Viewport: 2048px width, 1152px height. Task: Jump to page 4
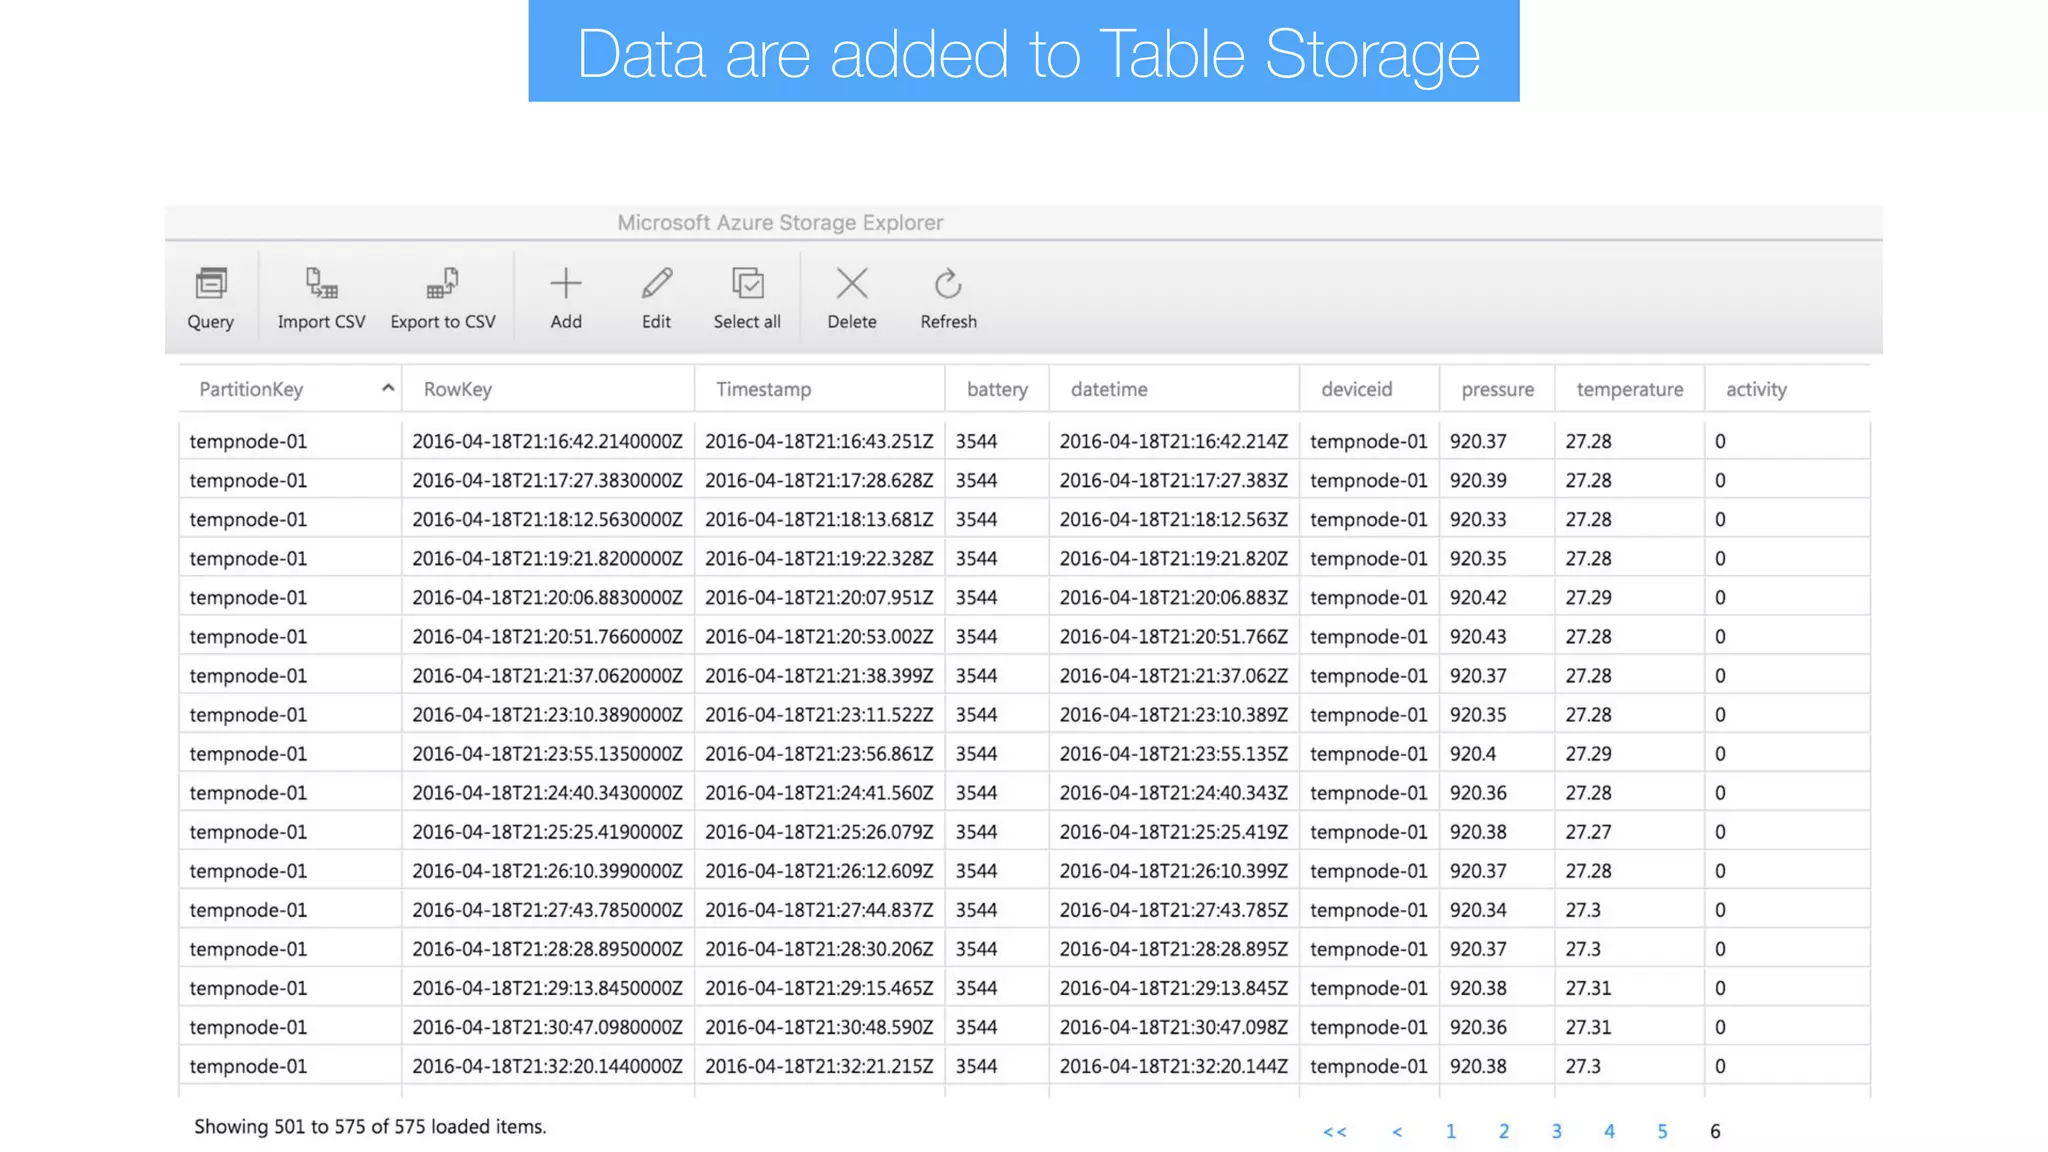(1609, 1131)
